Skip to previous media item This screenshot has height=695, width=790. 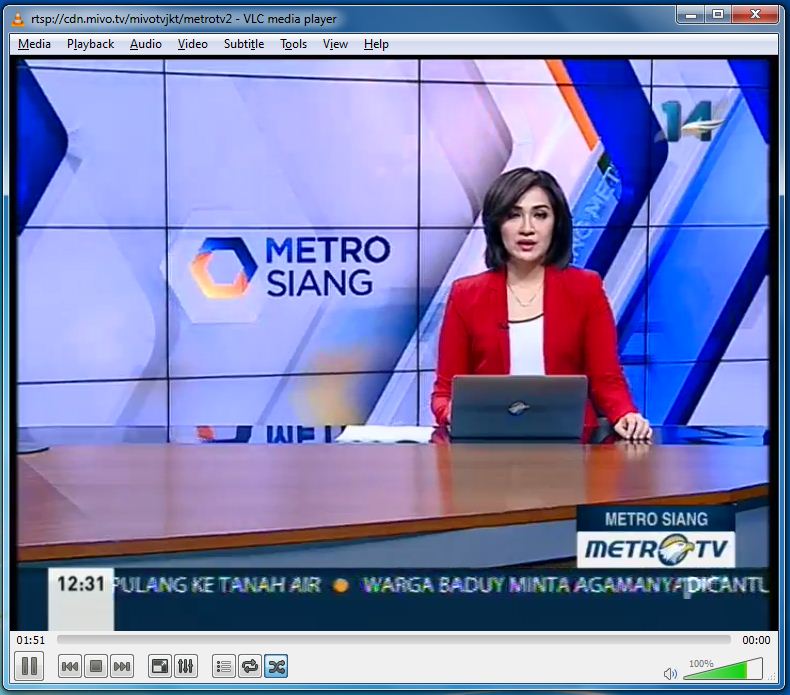pyautogui.click(x=70, y=667)
